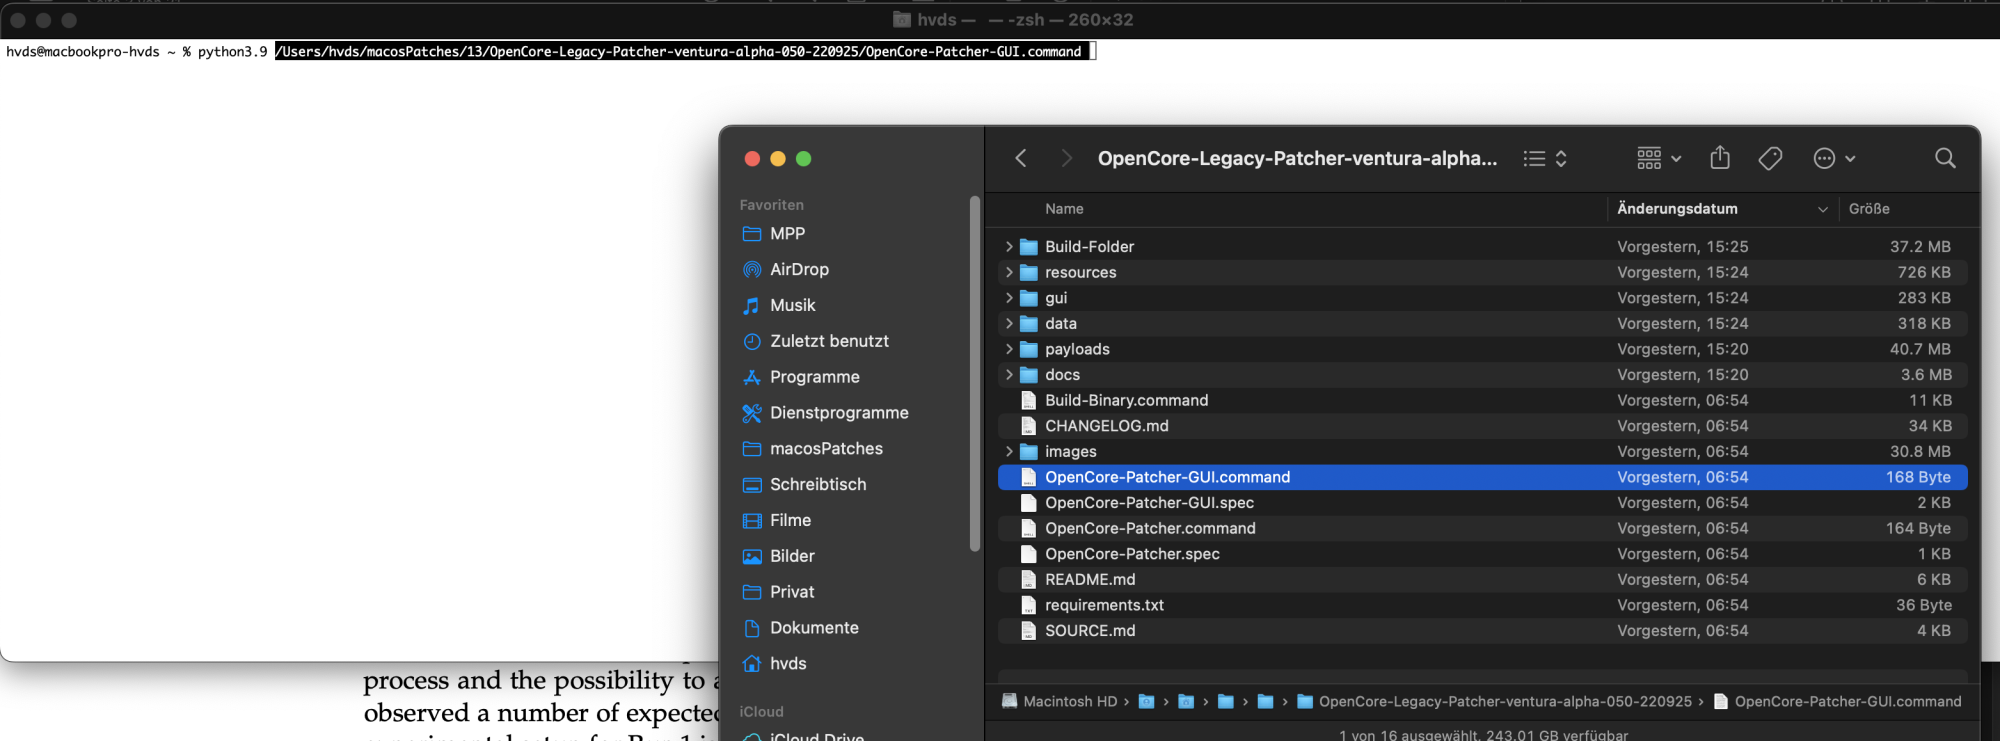The width and height of the screenshot is (2000, 741).
Task: Click the terminal command line path text
Action: pyautogui.click(x=680, y=51)
